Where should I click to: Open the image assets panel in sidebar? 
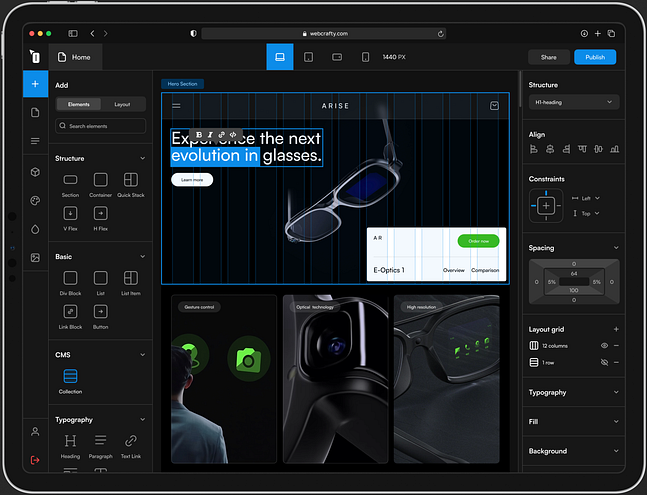(35, 257)
